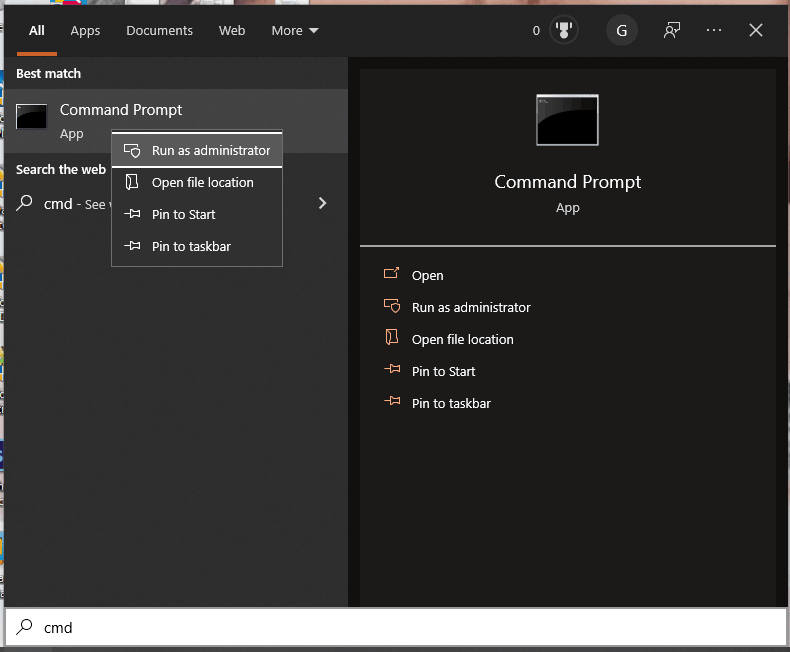This screenshot has height=652, width=790.
Task: Open the three-dots options menu
Action: point(713,30)
